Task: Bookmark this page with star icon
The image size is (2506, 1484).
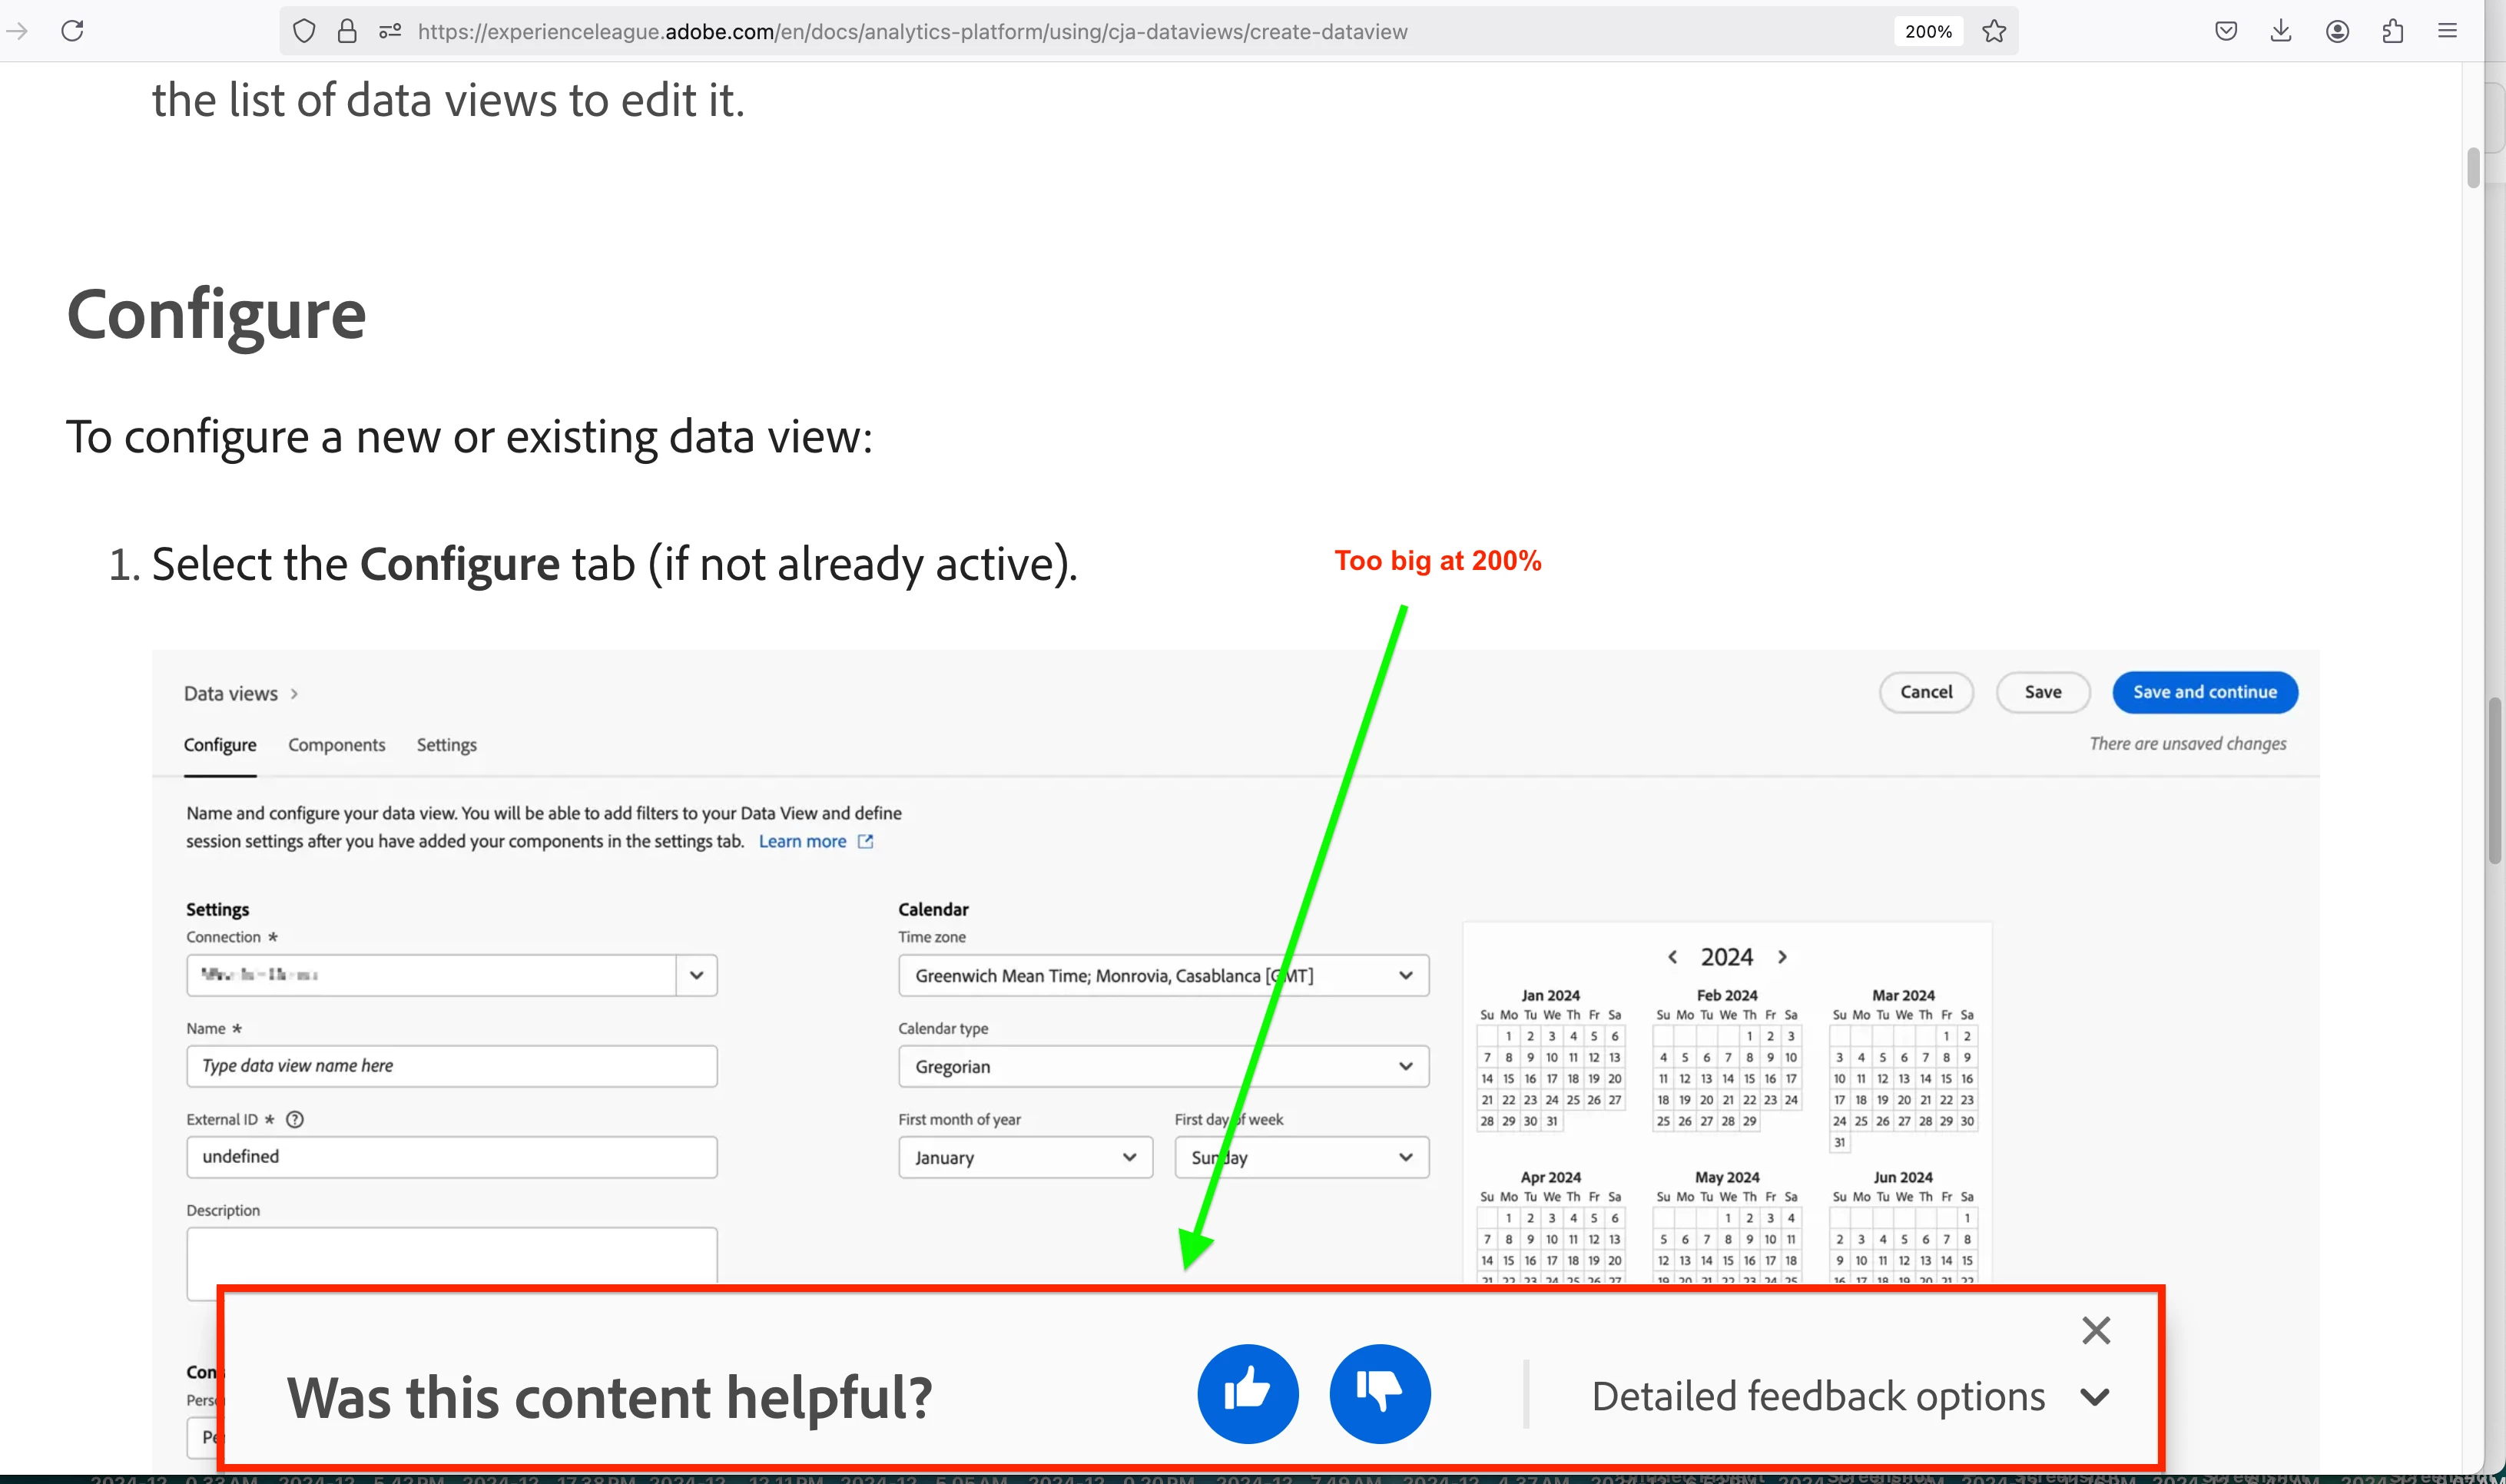Action: (1994, 31)
